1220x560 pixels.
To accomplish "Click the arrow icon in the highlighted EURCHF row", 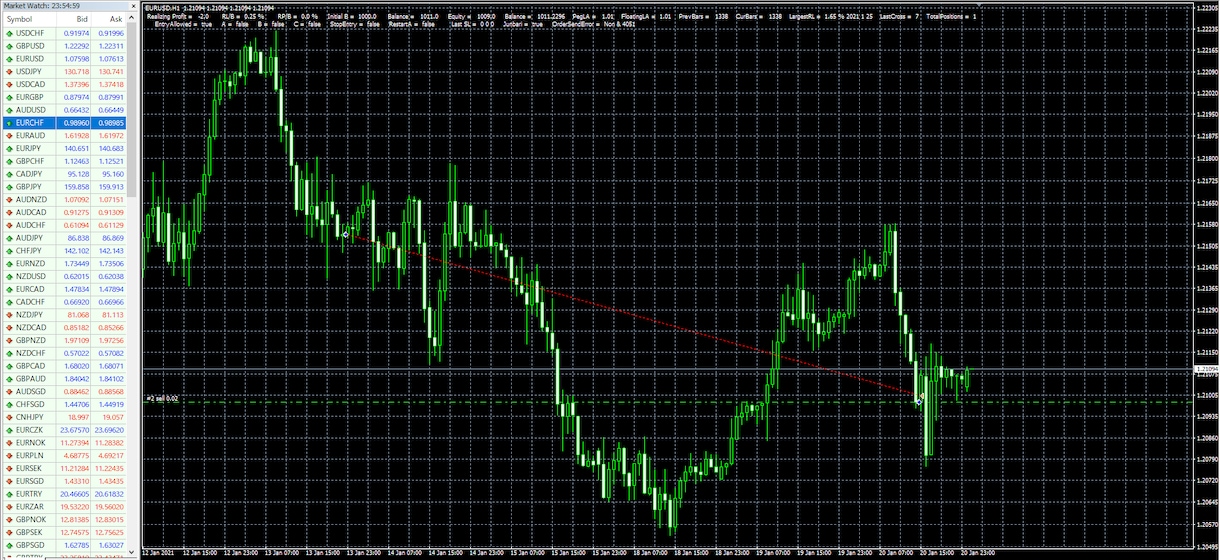I will point(9,123).
